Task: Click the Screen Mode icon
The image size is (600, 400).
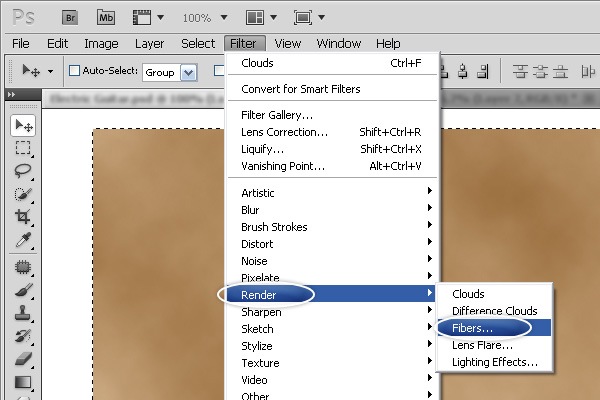Action: pyautogui.click(x=303, y=18)
